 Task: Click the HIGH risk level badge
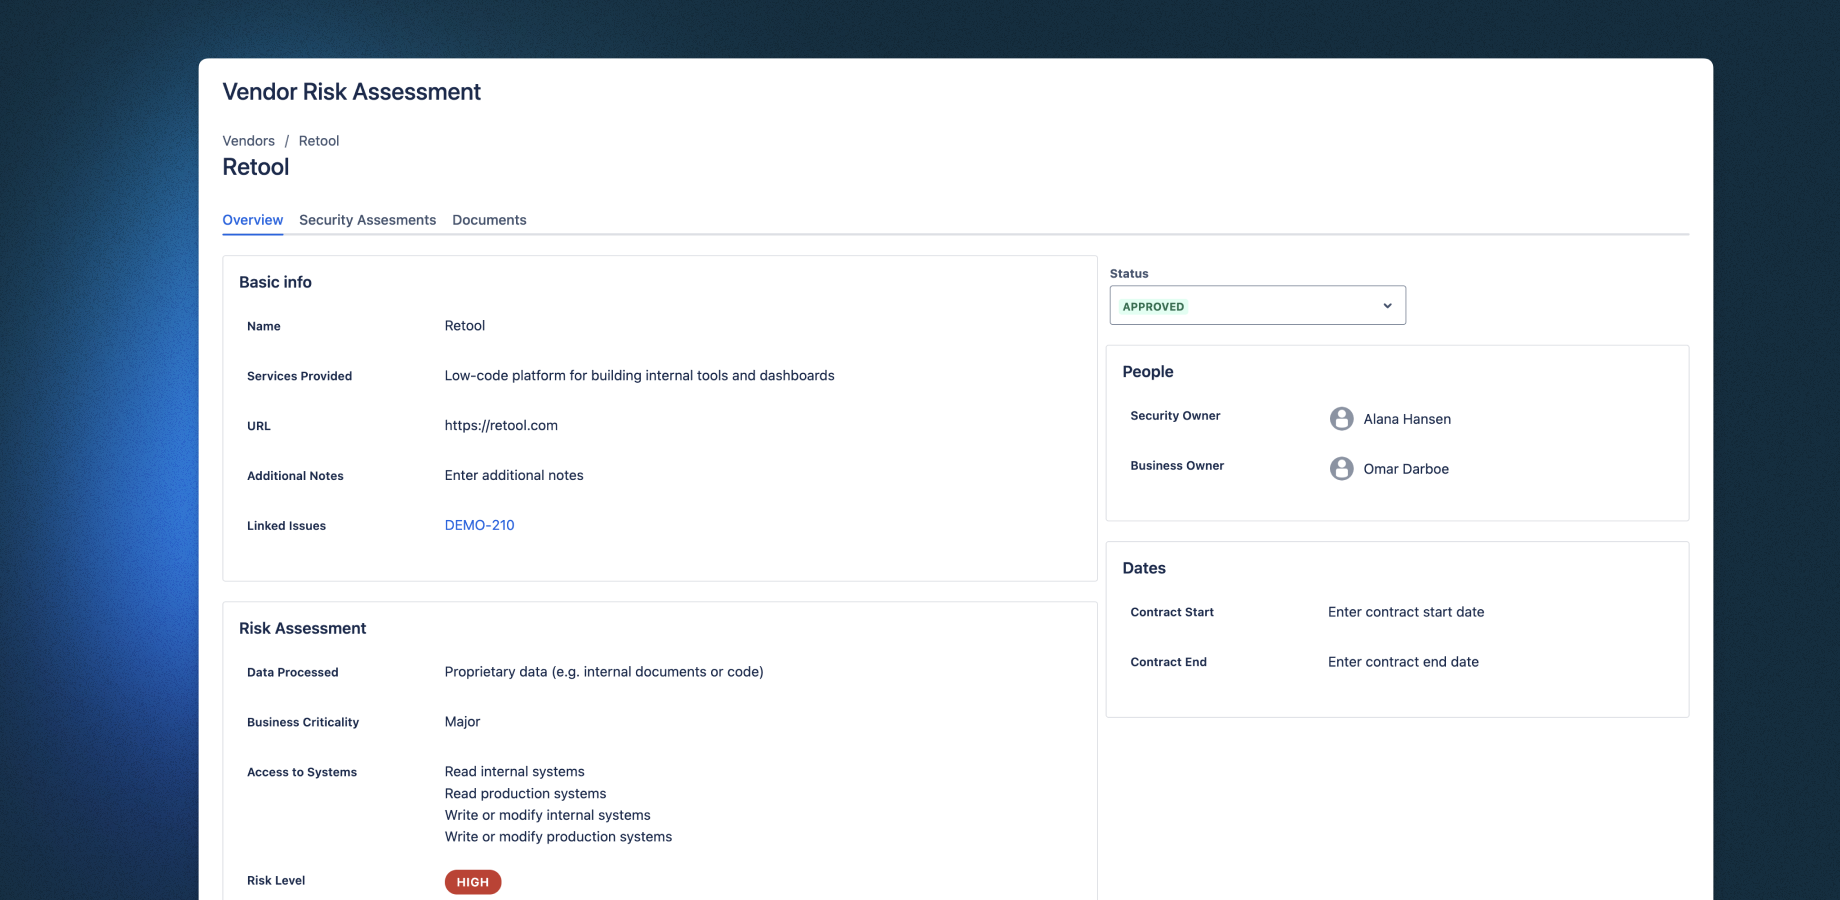(x=472, y=882)
